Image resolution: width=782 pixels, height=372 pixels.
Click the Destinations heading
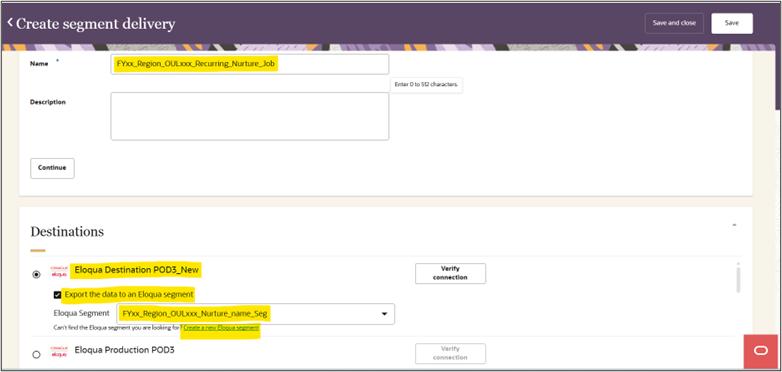coord(67,231)
